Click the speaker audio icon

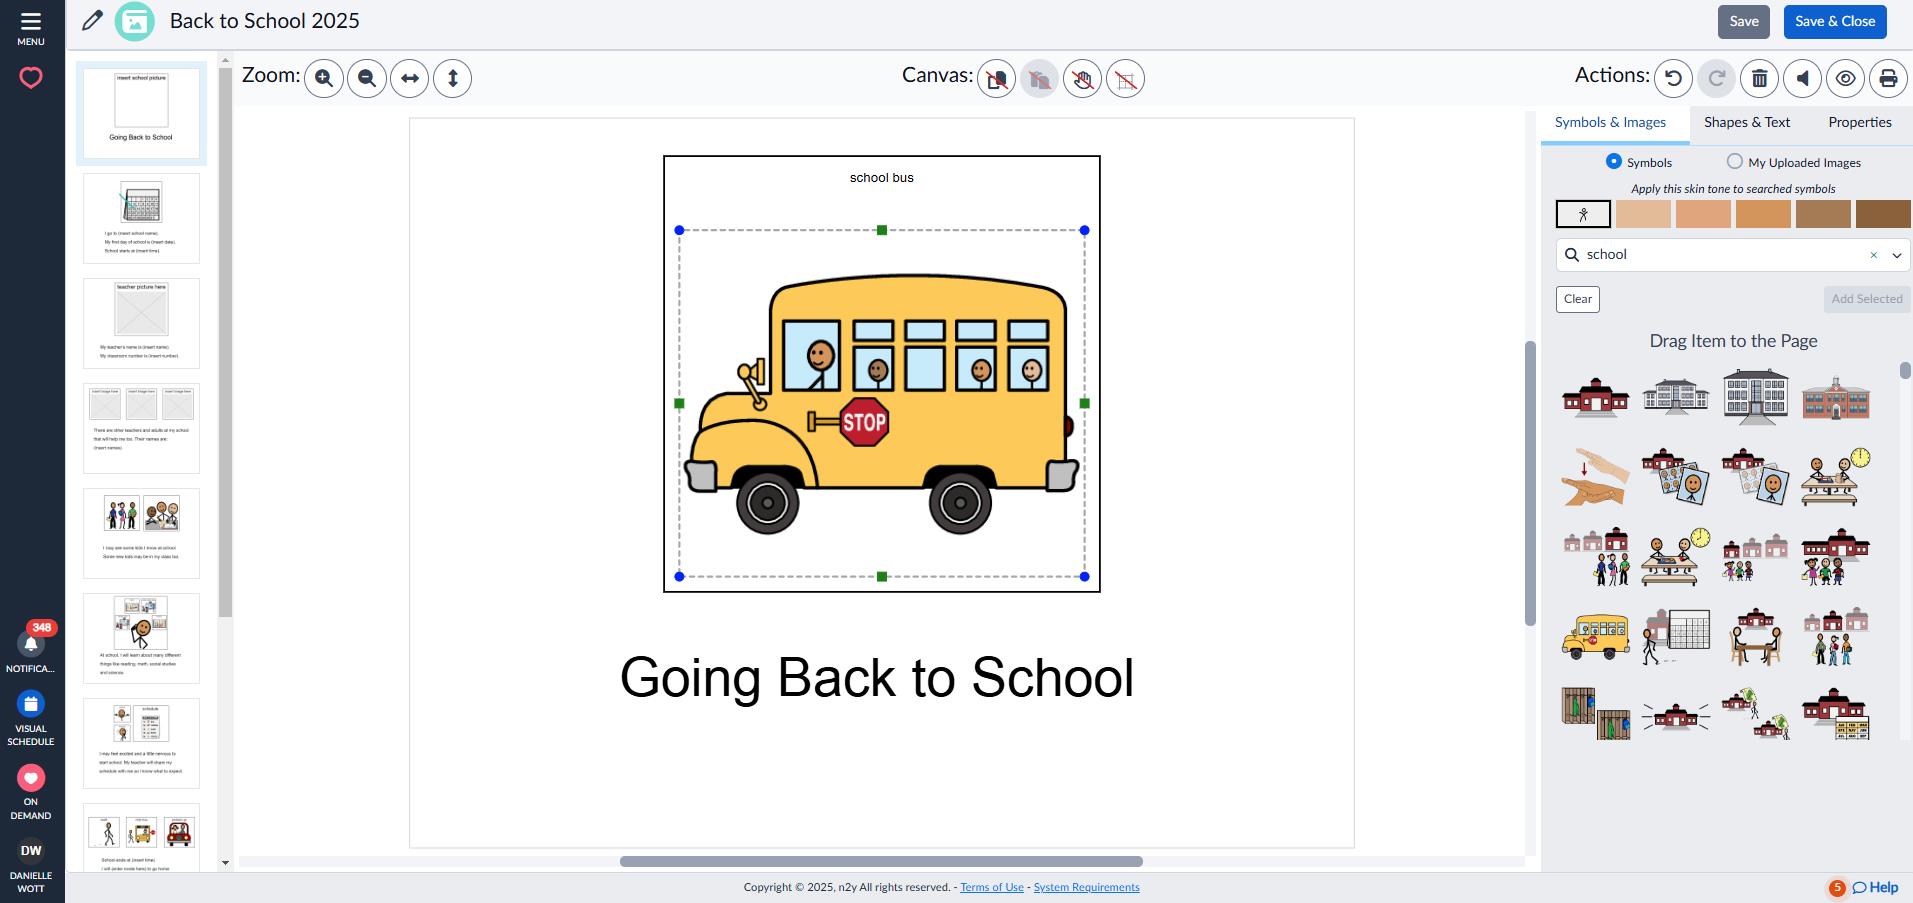1803,78
